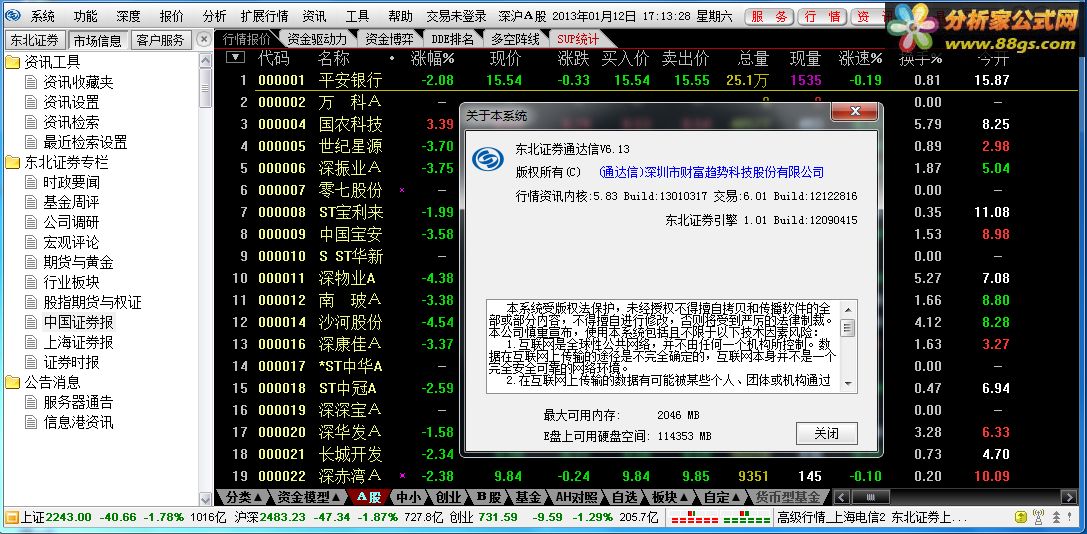Click the application logo icon in the menu bar
The image size is (1087, 534).
pos(13,17)
